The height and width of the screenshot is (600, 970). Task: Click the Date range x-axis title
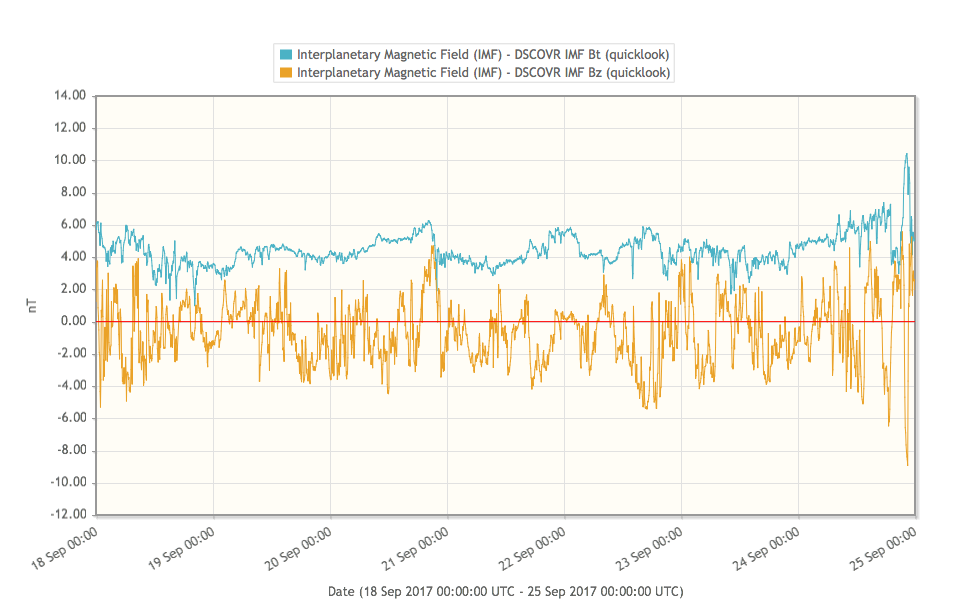(505, 591)
